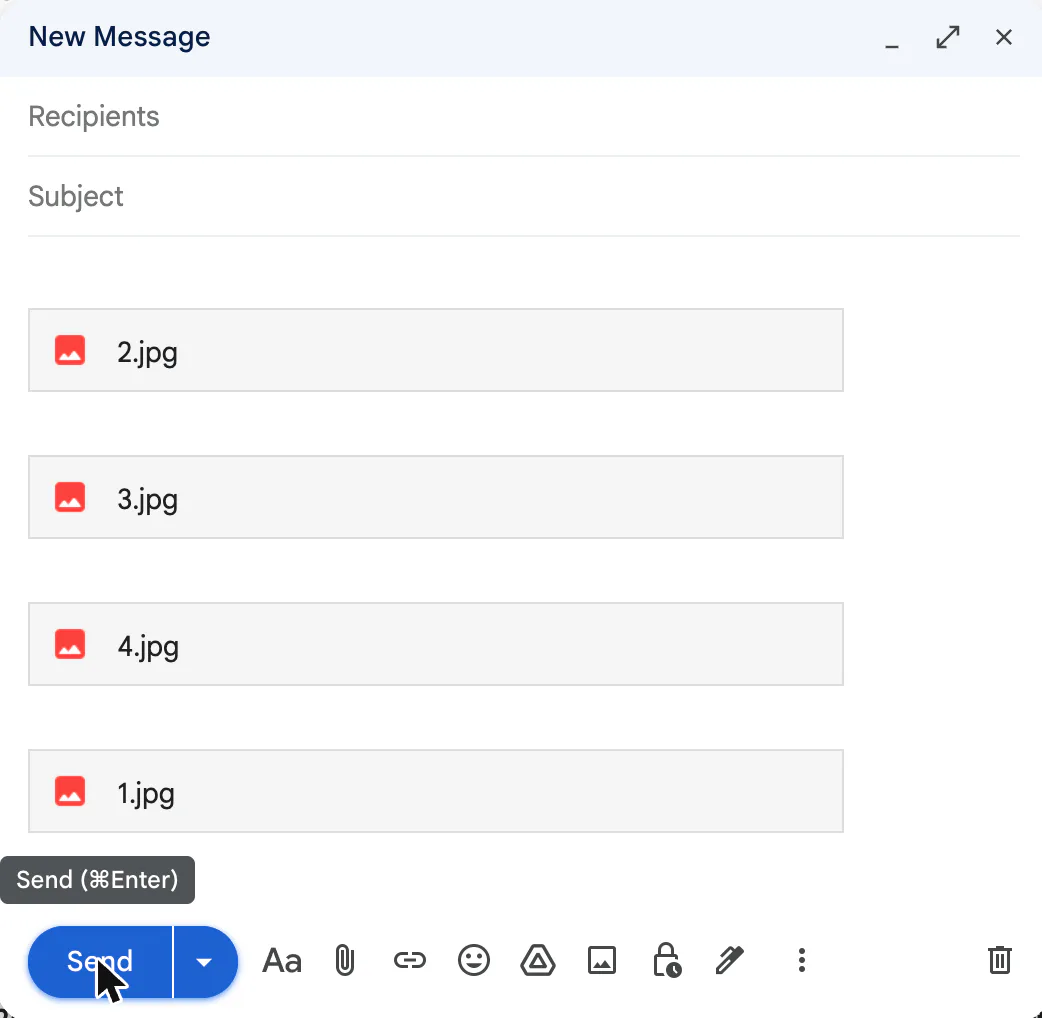Screen dimensions: 1042x1018
Task: Click the image icon beside 3.jpg
Action: tap(70, 497)
